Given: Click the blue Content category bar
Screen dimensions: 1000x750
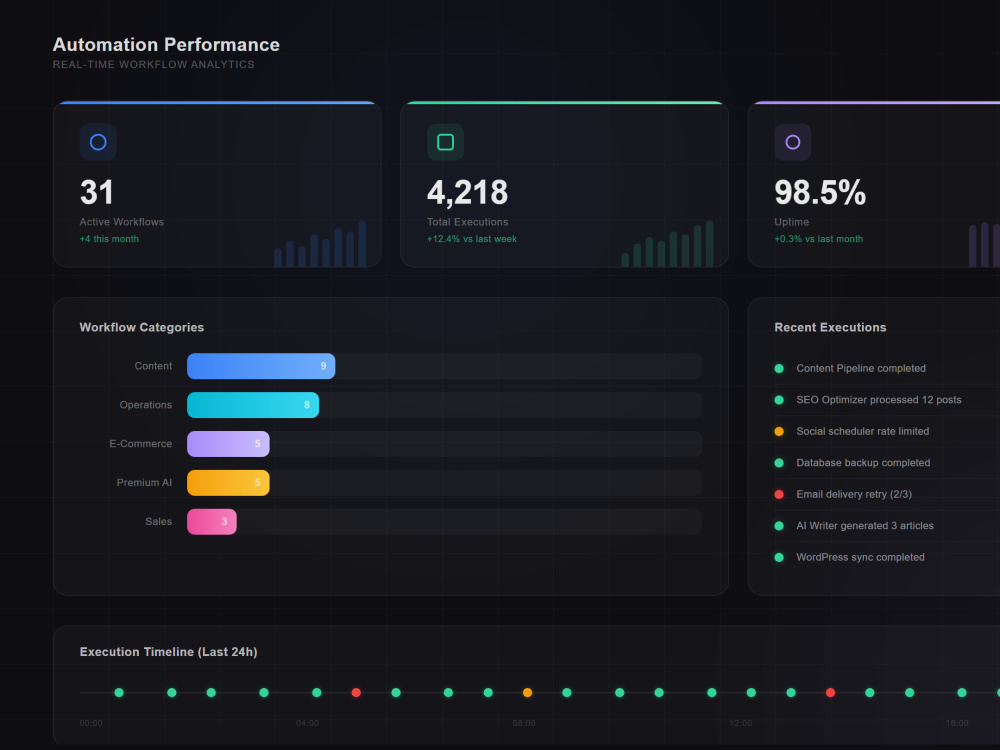Looking at the screenshot, I should (261, 366).
